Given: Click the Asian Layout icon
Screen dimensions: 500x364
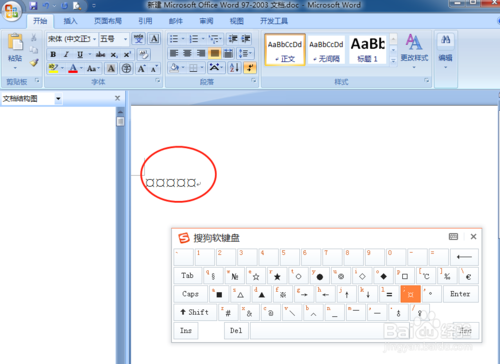Looking at the screenshot, I should pyautogui.click(x=215, y=68).
